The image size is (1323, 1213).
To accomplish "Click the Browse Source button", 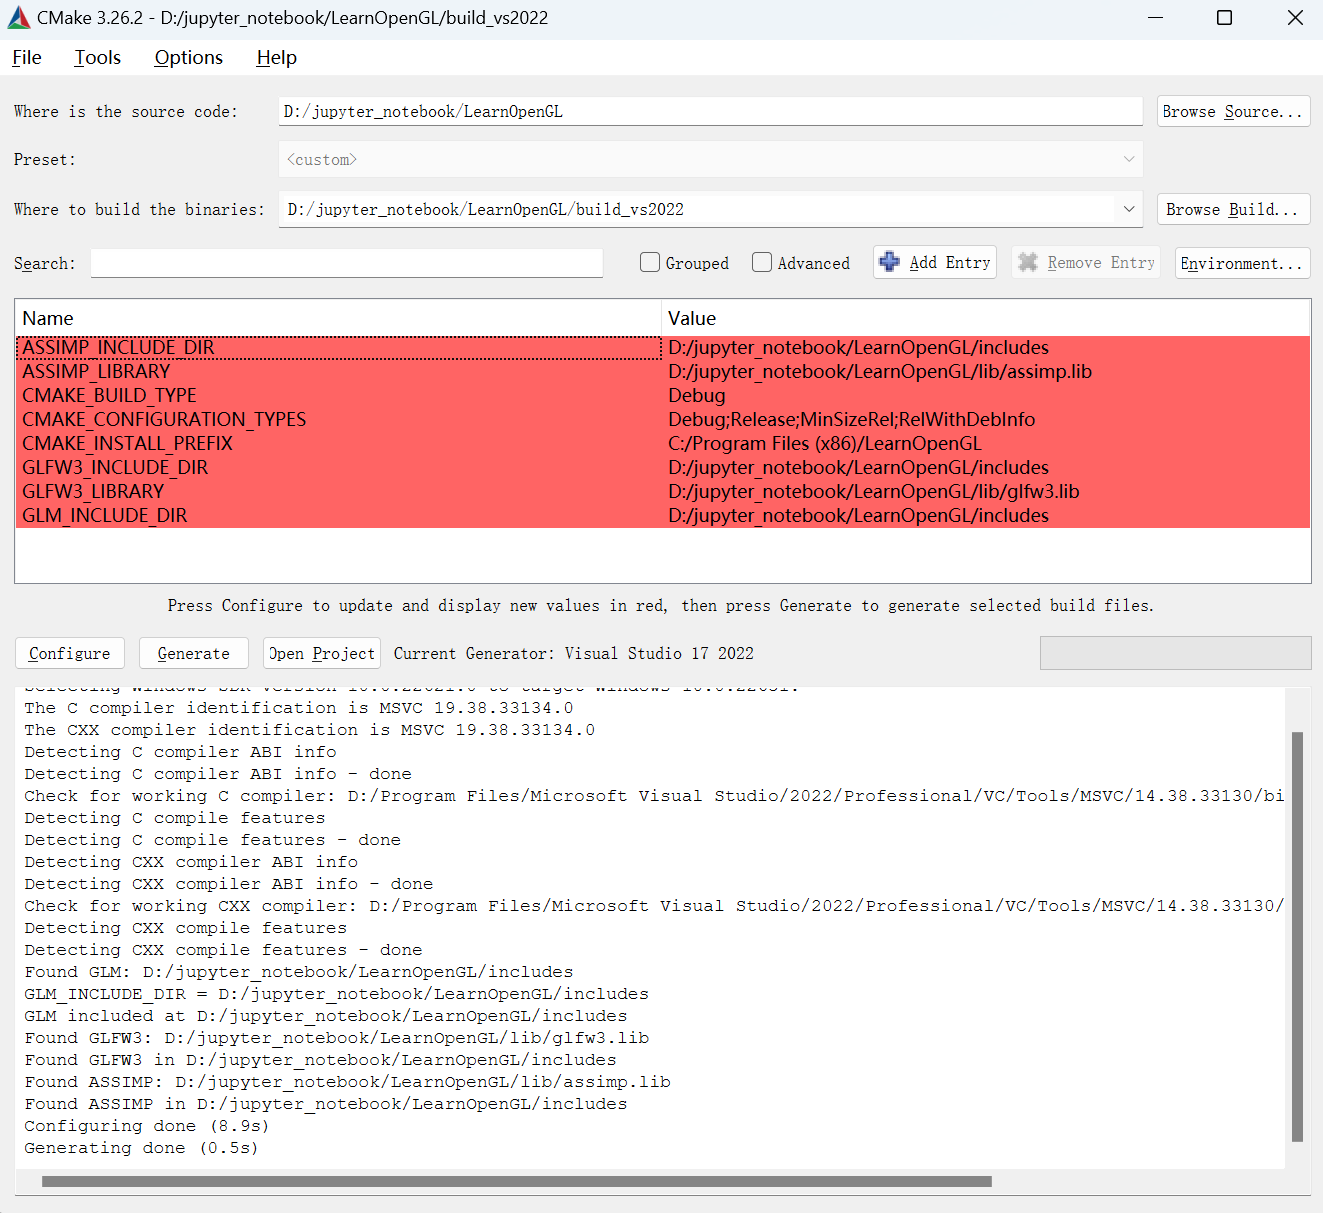I will (x=1233, y=111).
